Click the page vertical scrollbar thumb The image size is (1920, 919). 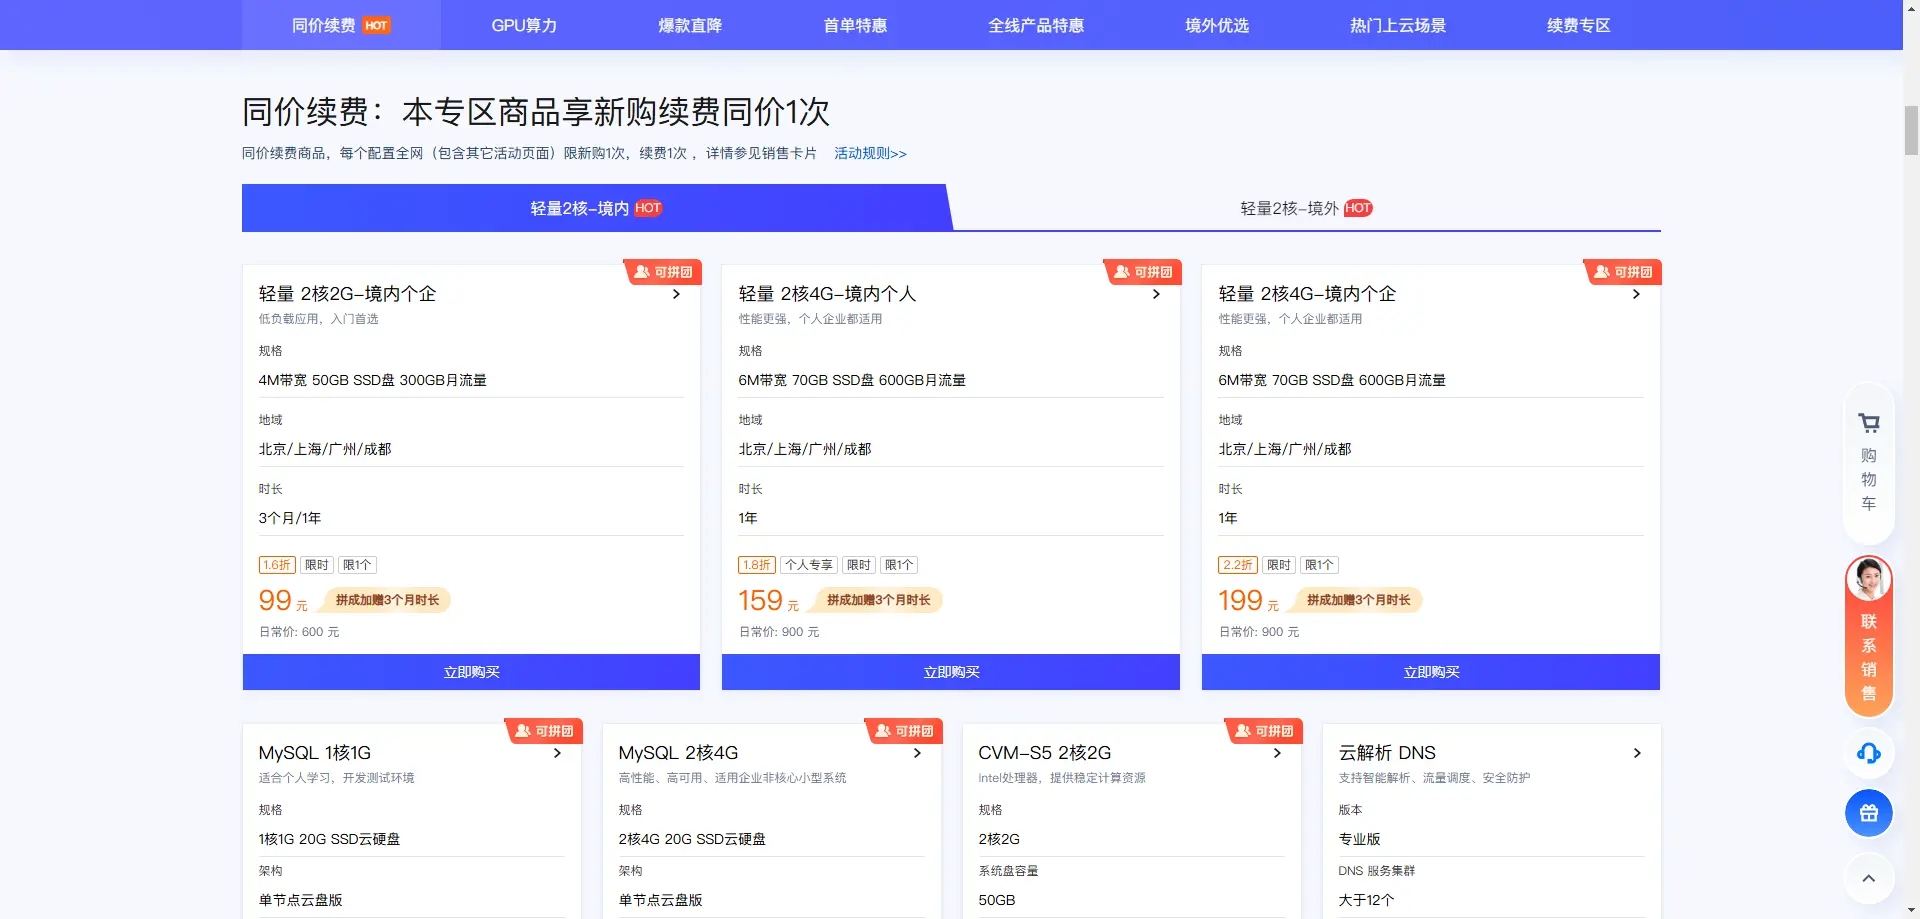tap(1911, 130)
